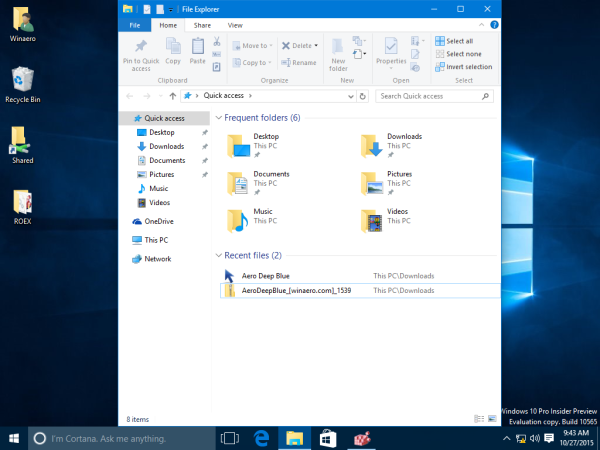
Task: Open Microsoft Edge from the taskbar
Action: [261, 439]
